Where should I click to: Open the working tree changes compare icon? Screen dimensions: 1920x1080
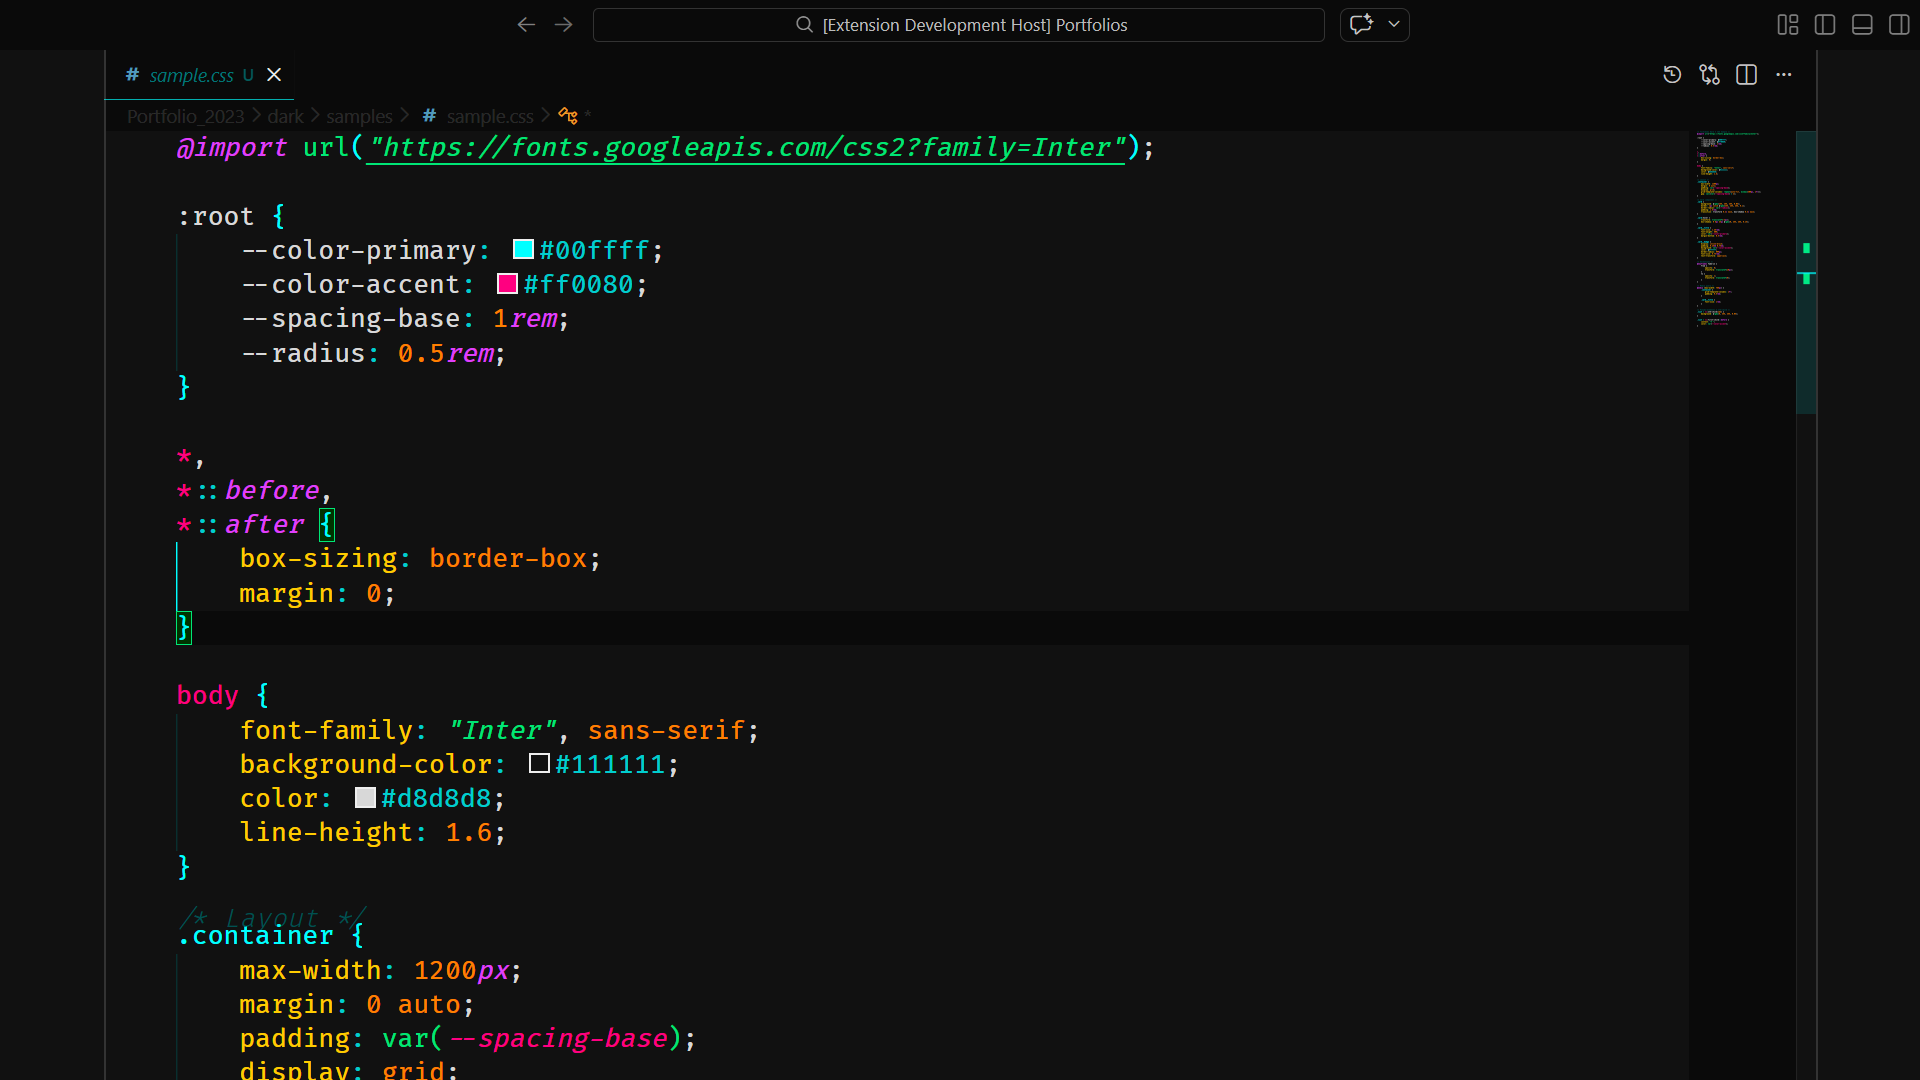[1710, 75]
